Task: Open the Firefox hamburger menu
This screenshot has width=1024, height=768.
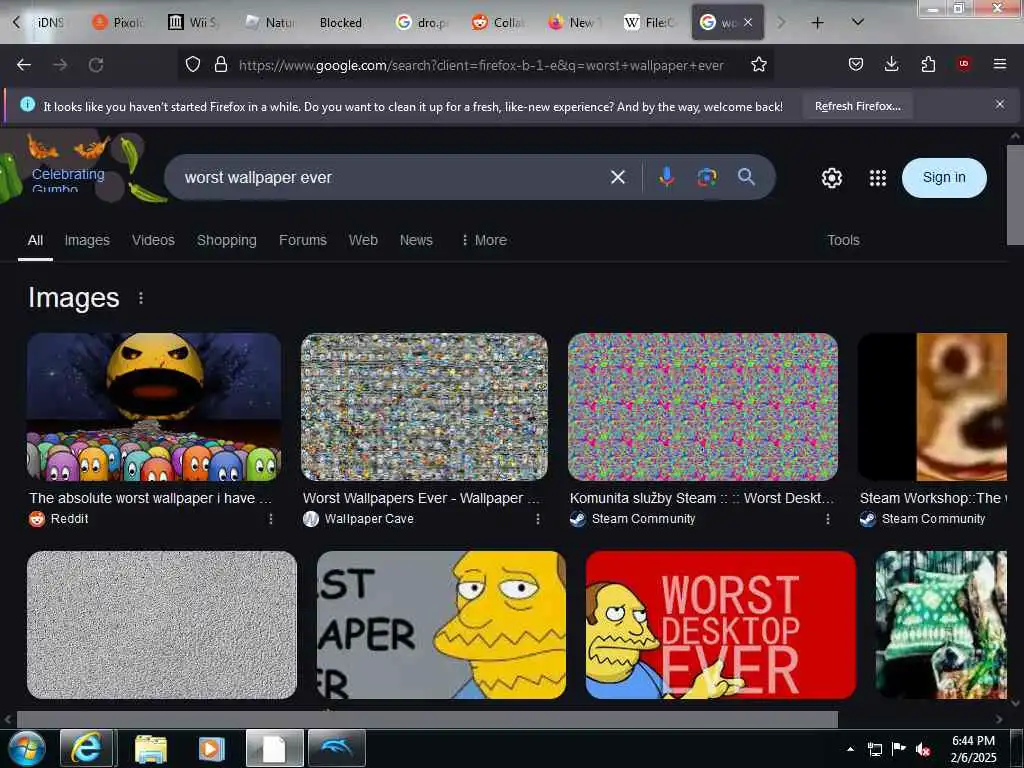Action: (999, 64)
